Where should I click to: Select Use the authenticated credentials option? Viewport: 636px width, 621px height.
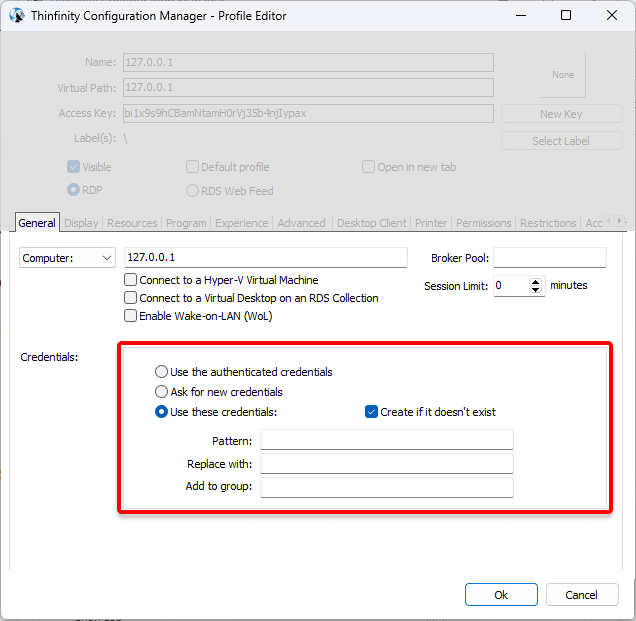click(x=161, y=372)
